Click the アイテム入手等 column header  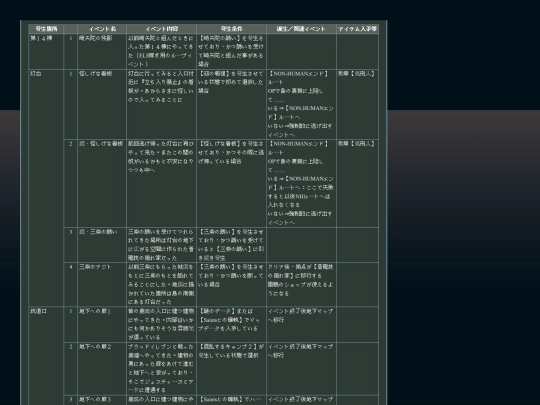click(357, 29)
